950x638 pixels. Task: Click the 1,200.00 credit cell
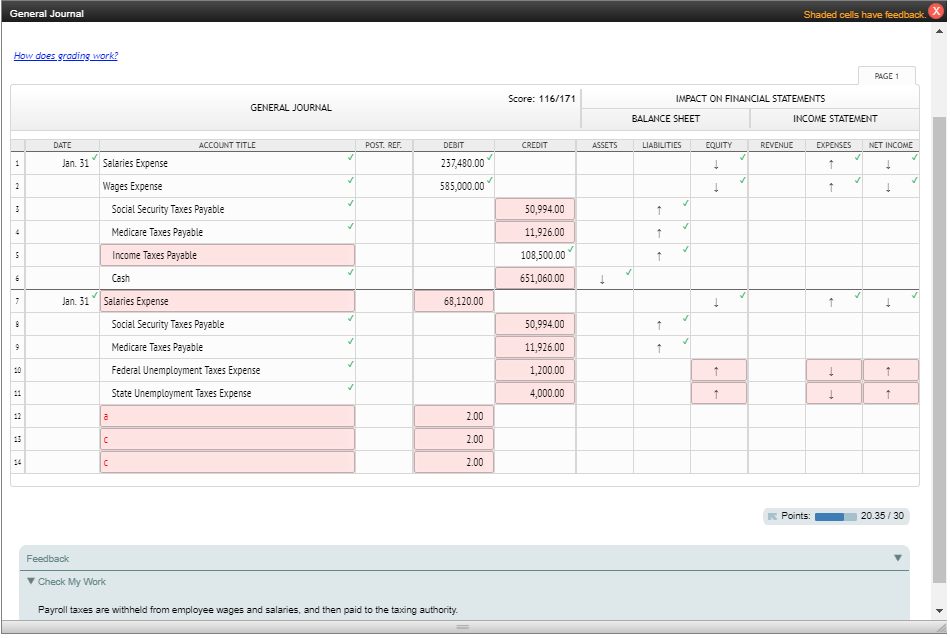click(535, 370)
